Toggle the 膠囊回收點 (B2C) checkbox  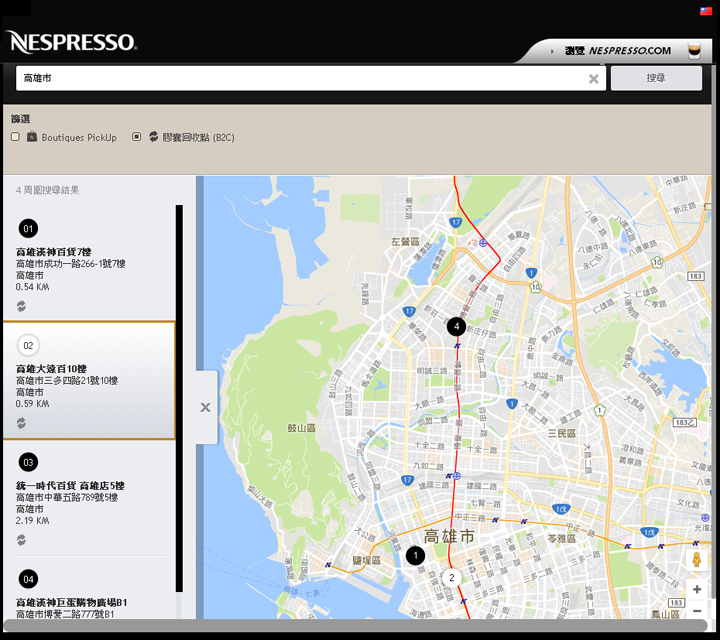pyautogui.click(x=137, y=137)
